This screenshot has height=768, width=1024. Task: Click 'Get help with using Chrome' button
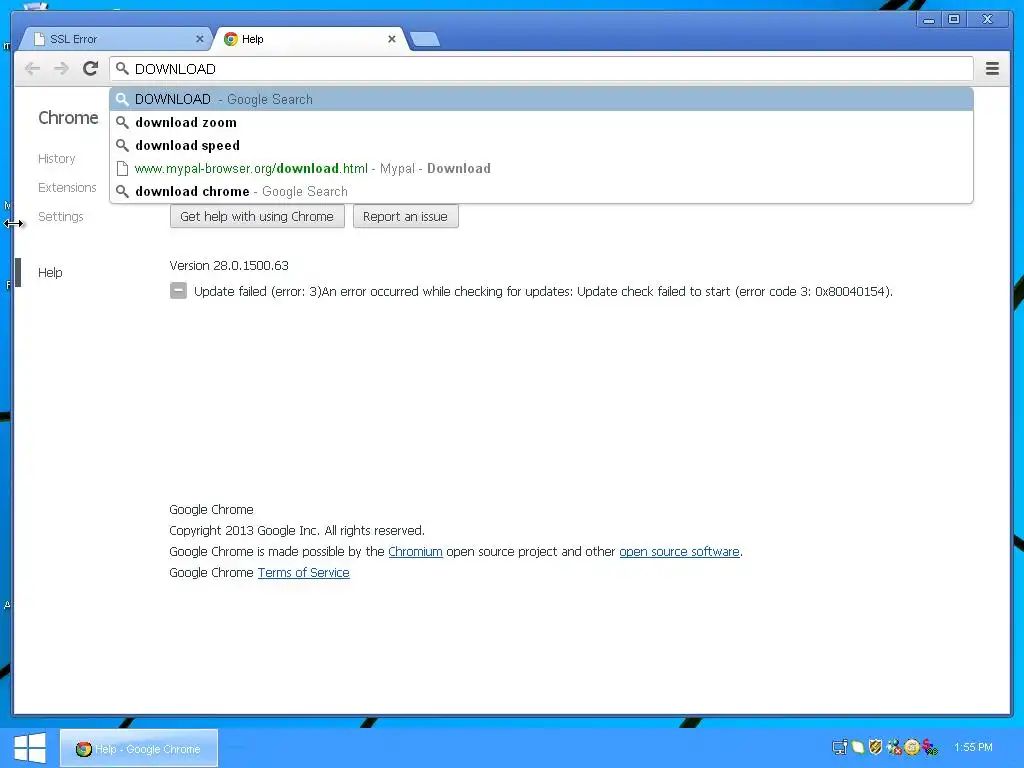tap(257, 216)
